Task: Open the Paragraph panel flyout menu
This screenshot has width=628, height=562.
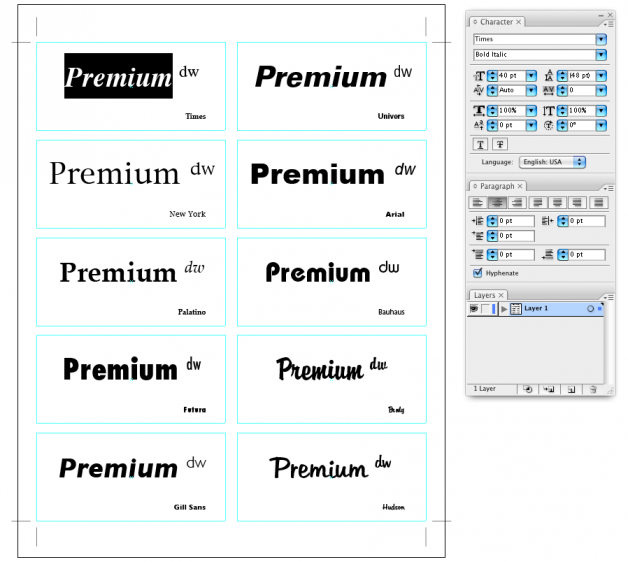Action: [608, 188]
